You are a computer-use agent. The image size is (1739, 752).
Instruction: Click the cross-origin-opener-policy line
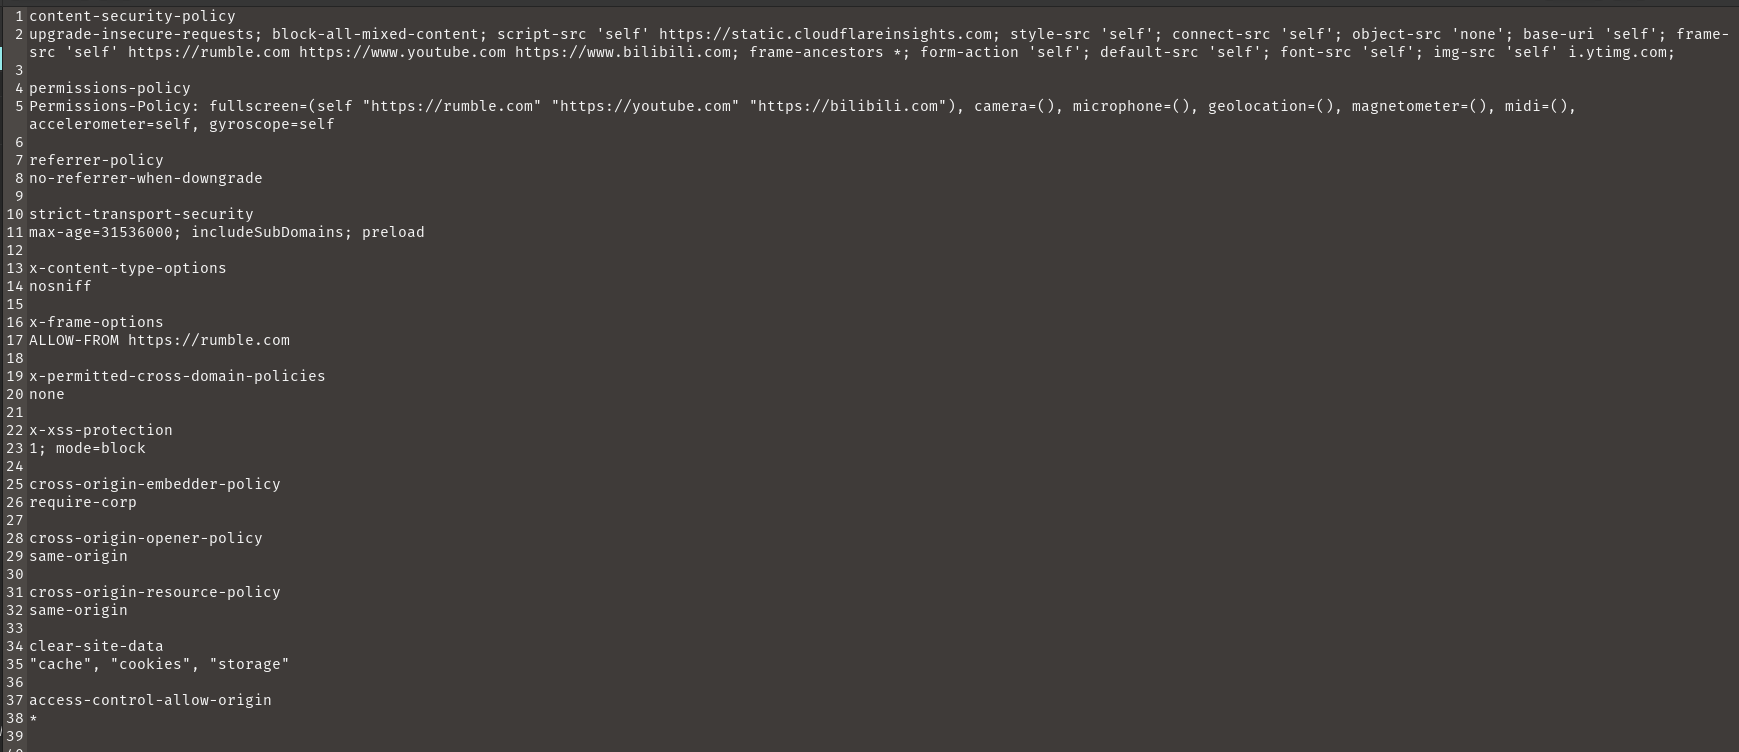coord(145,538)
